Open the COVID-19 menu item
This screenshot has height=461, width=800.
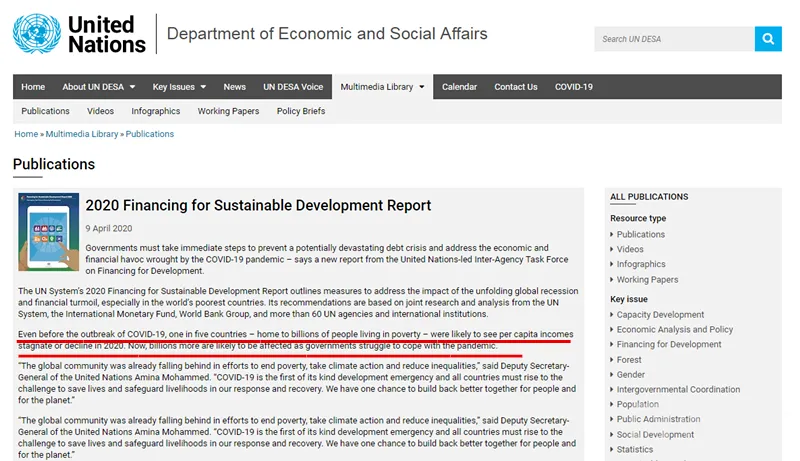pyautogui.click(x=573, y=87)
